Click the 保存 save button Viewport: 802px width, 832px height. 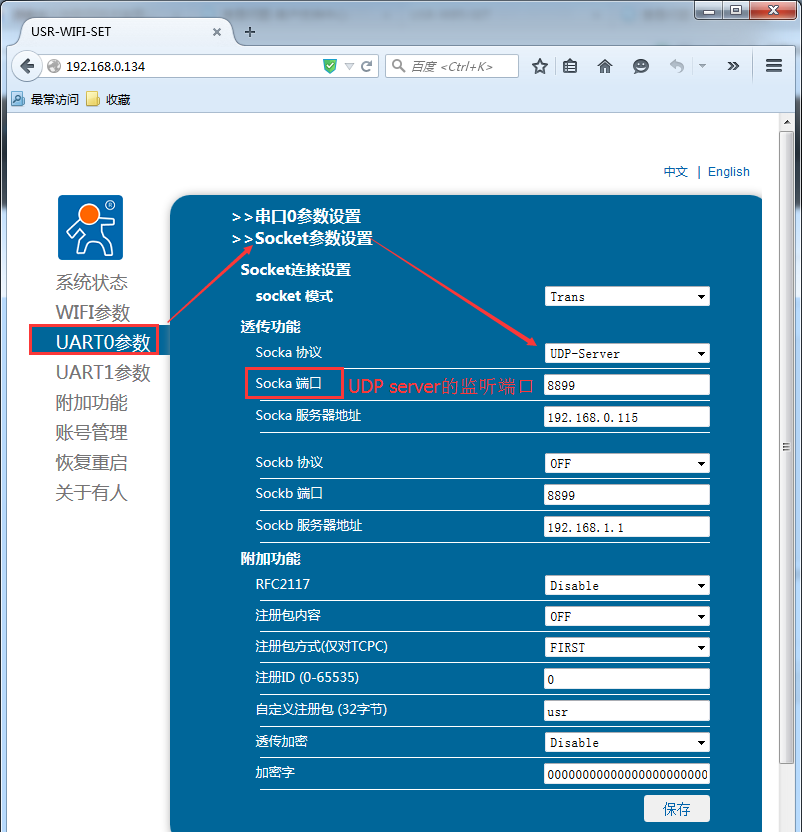(x=676, y=808)
